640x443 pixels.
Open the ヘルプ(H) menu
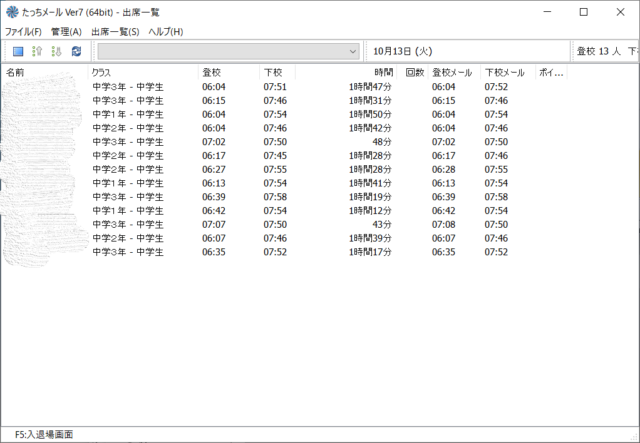(x=166, y=32)
